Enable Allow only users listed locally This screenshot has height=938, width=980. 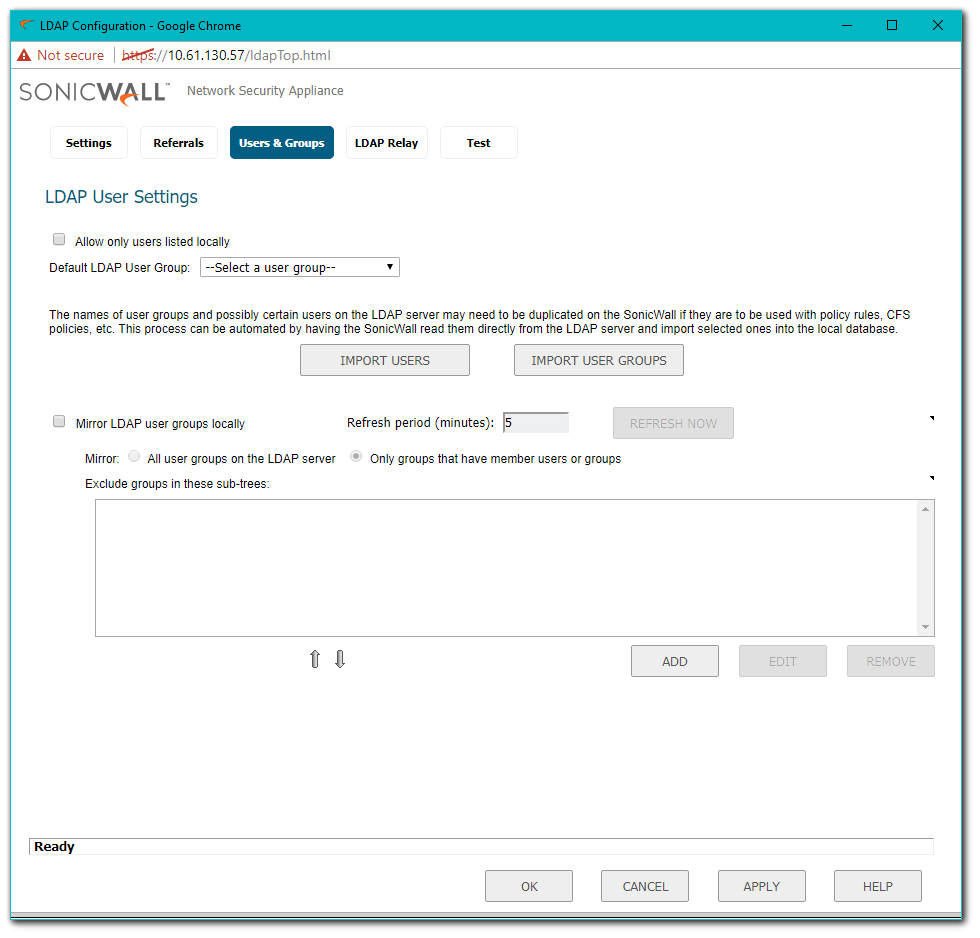(59, 241)
